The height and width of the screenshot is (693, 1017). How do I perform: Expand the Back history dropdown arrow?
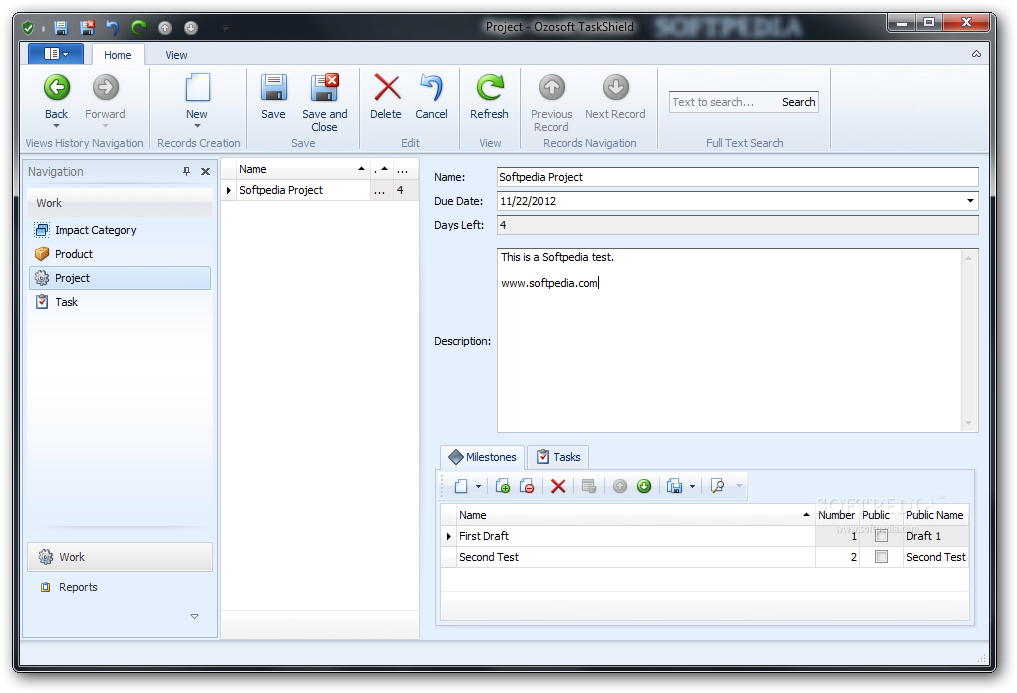[x=56, y=126]
